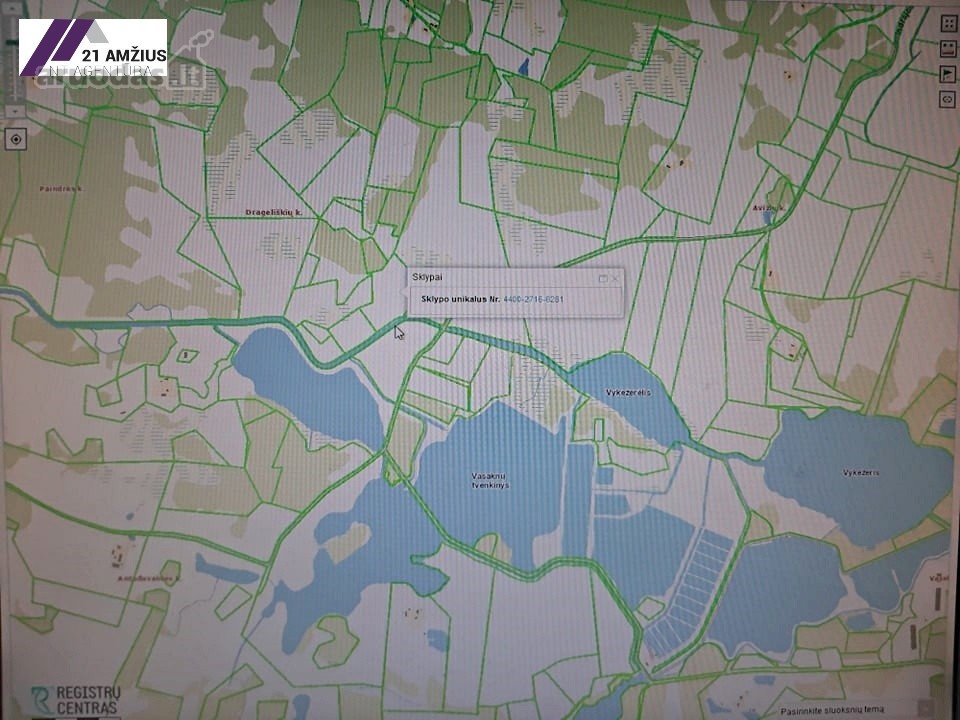Click the 'Vykežerėlis' lake label
Image resolution: width=960 pixels, height=720 pixels.
tap(629, 392)
